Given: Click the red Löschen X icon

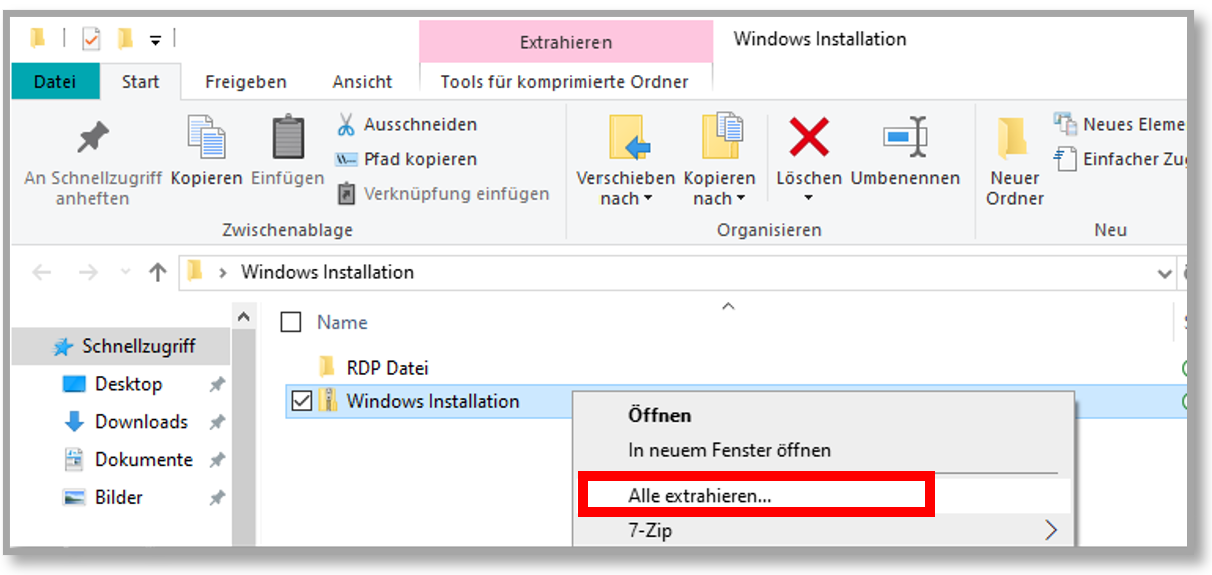Looking at the screenshot, I should click(x=808, y=137).
